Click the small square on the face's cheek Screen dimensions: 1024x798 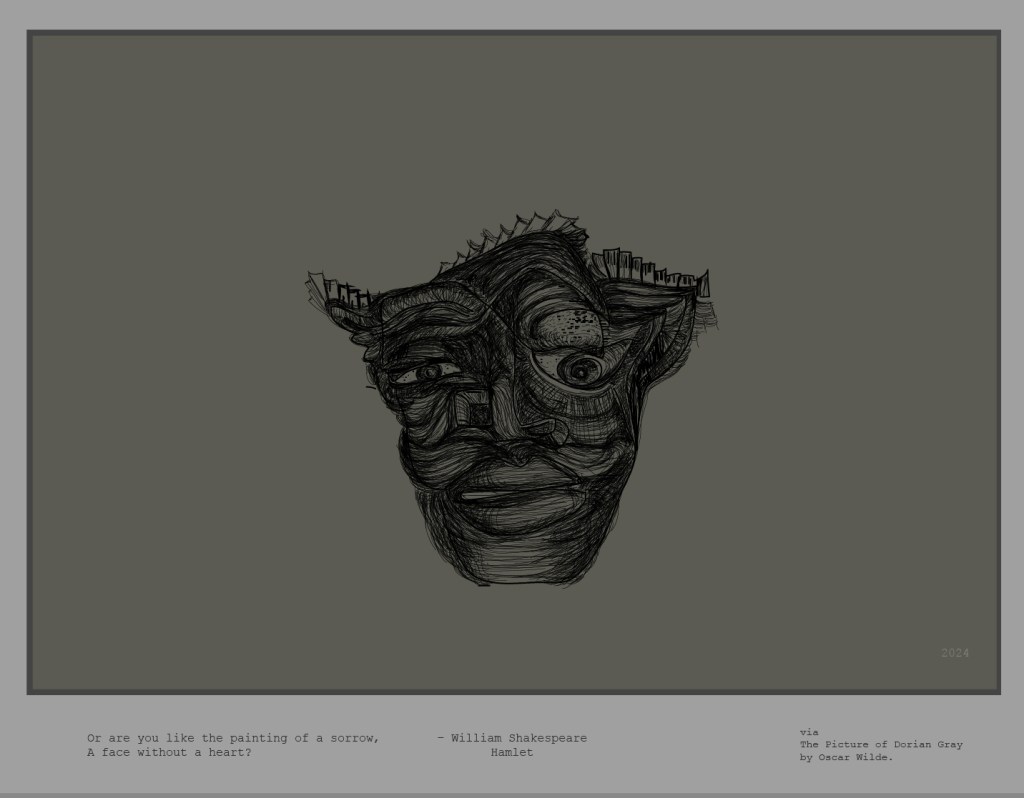click(479, 413)
